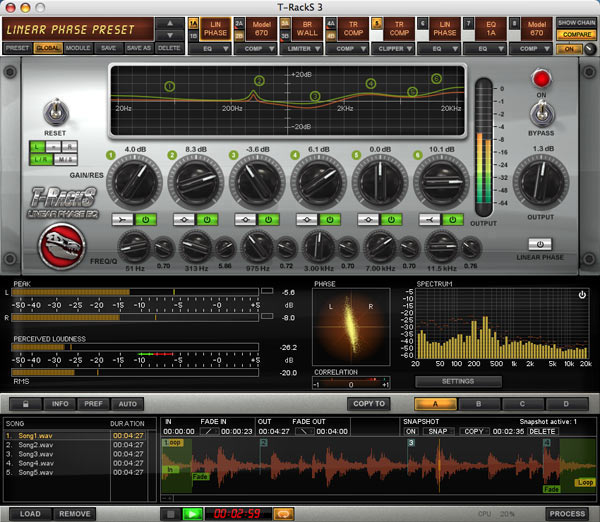Select band 1 low-shelf filter shape icon
This screenshot has width=600, height=522.
coord(119,219)
